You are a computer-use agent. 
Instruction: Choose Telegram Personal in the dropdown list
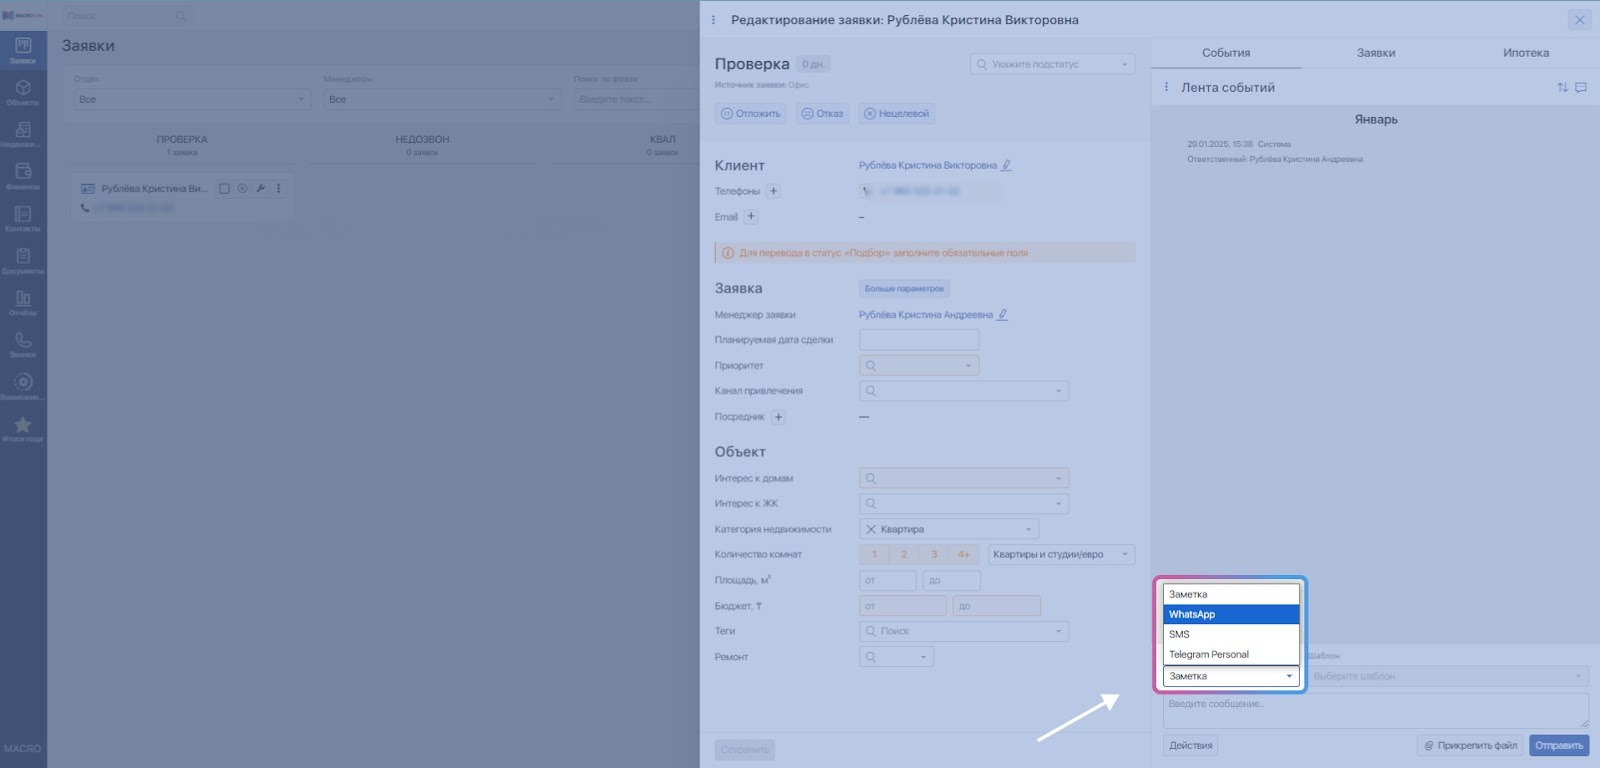[x=1230, y=655]
